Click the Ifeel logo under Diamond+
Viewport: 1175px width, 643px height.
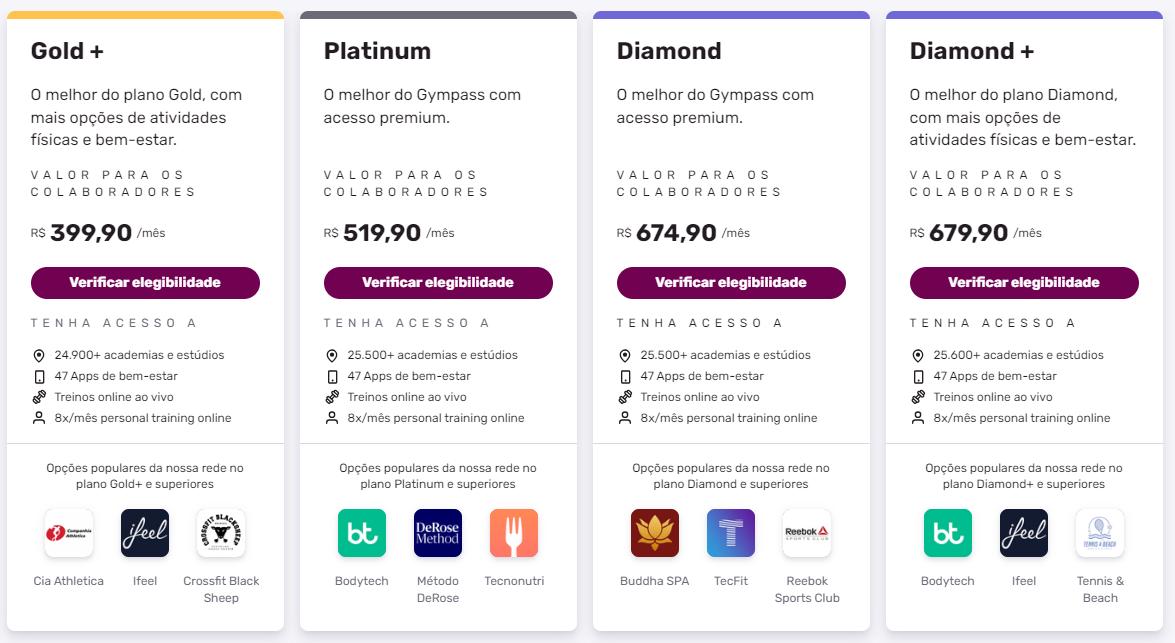click(1024, 533)
